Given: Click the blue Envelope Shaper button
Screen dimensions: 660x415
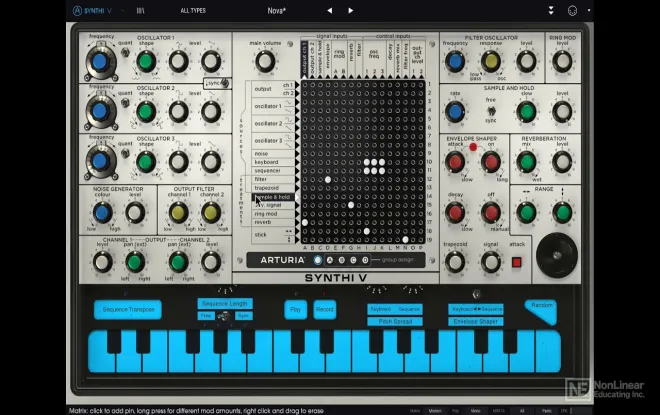Looking at the screenshot, I should pos(476,322).
